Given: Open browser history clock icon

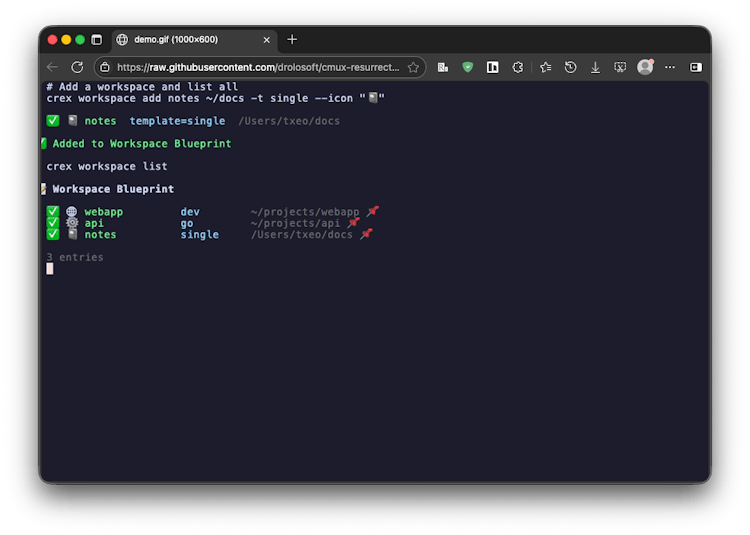Looking at the screenshot, I should (x=570, y=67).
